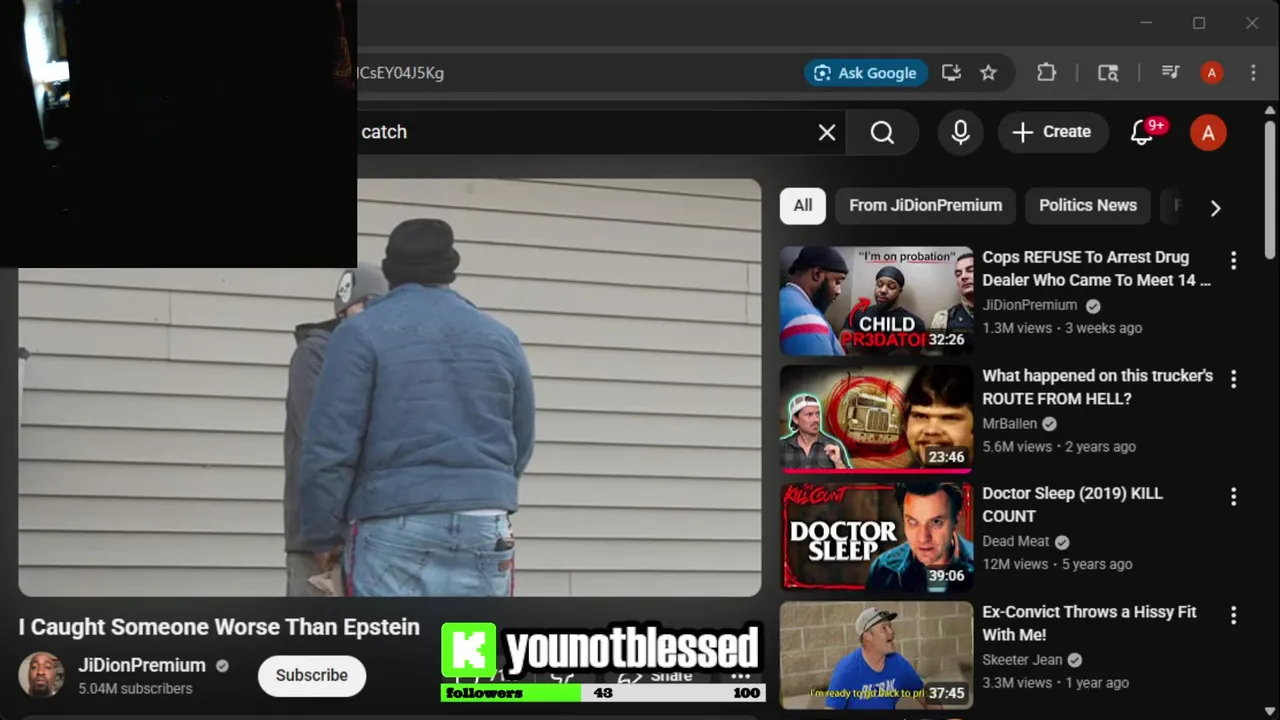This screenshot has height=720, width=1280.
Task: Click '1.3M views · 3 weeks ago' text
Action: pyautogui.click(x=1062, y=328)
